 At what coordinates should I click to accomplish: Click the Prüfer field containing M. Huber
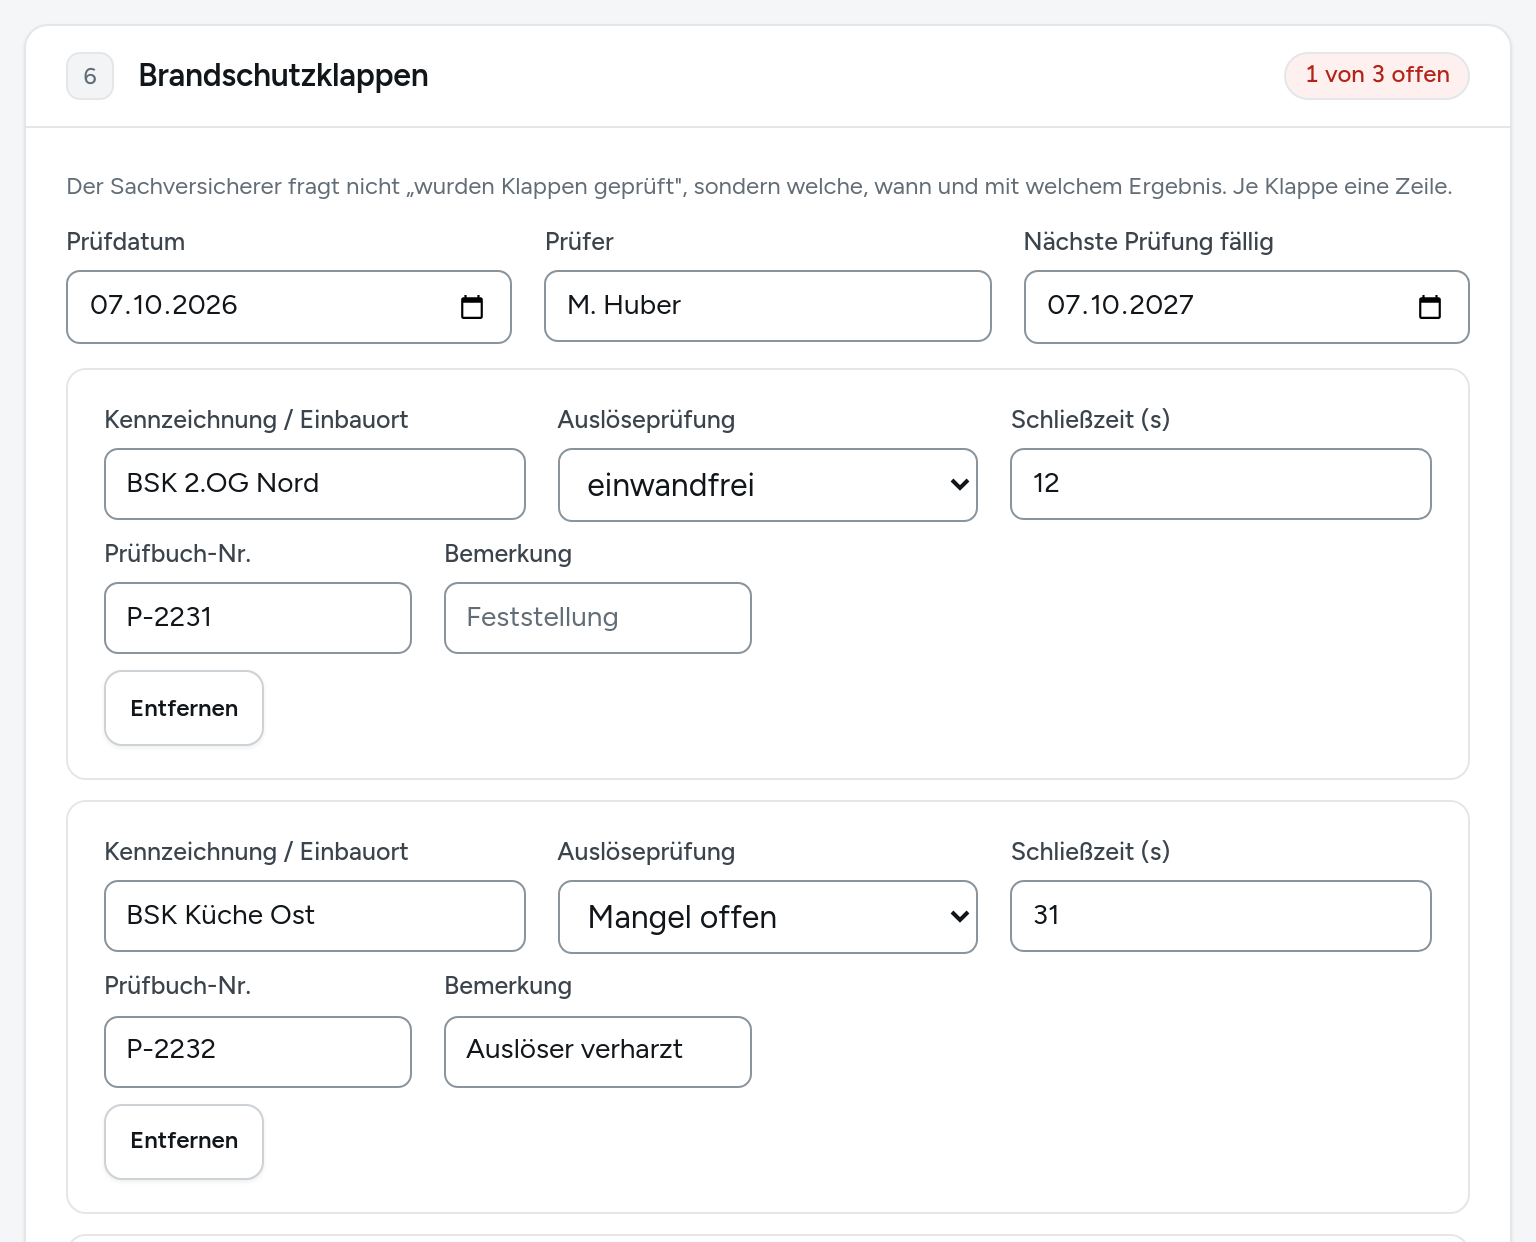coord(768,306)
